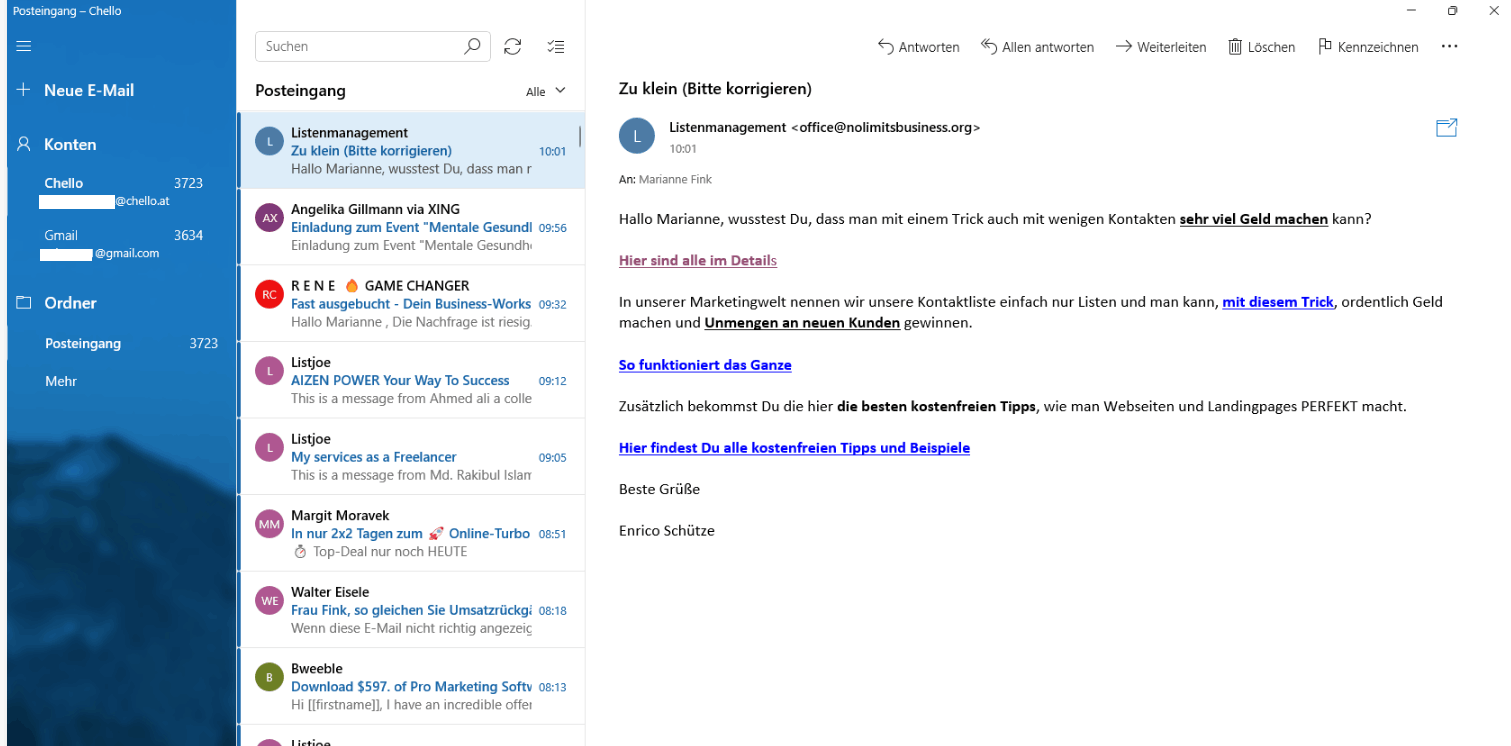Image resolution: width=1511 pixels, height=746 pixels.
Task: Click the MM avatar of Margit Moravek
Action: tap(269, 524)
